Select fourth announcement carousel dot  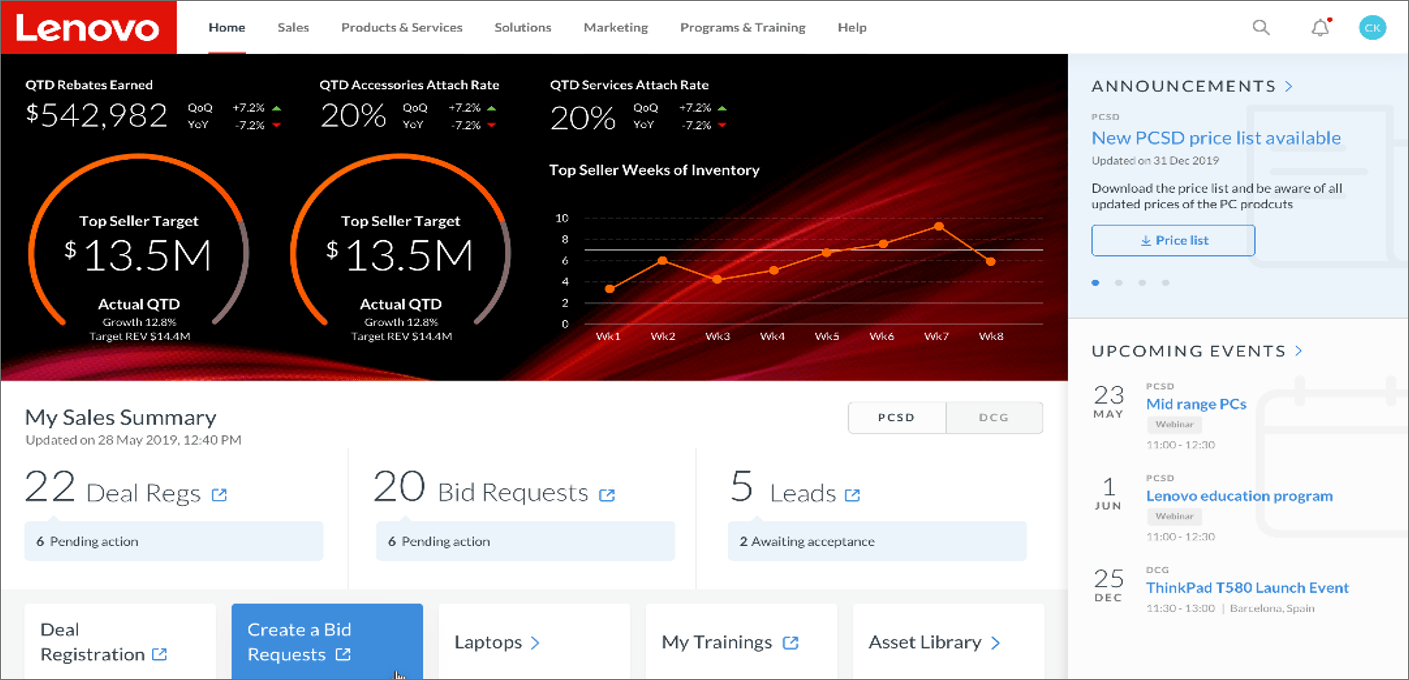1165,283
